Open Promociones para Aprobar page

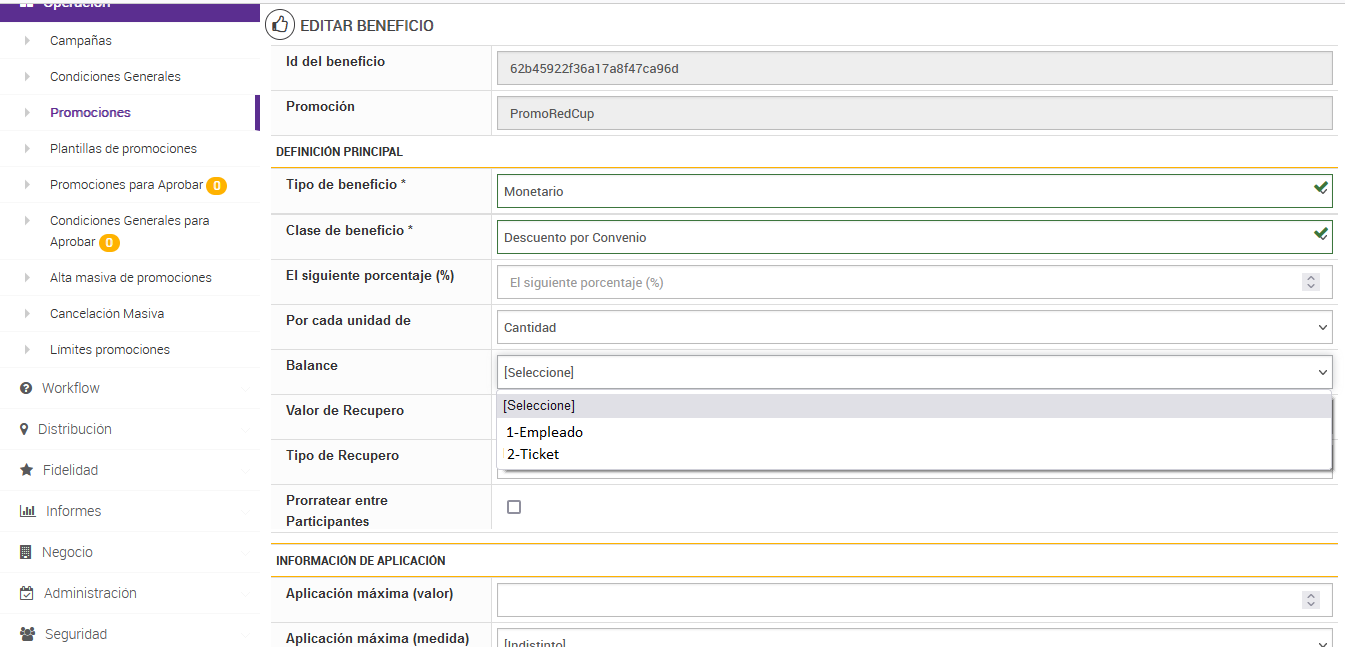click(126, 185)
